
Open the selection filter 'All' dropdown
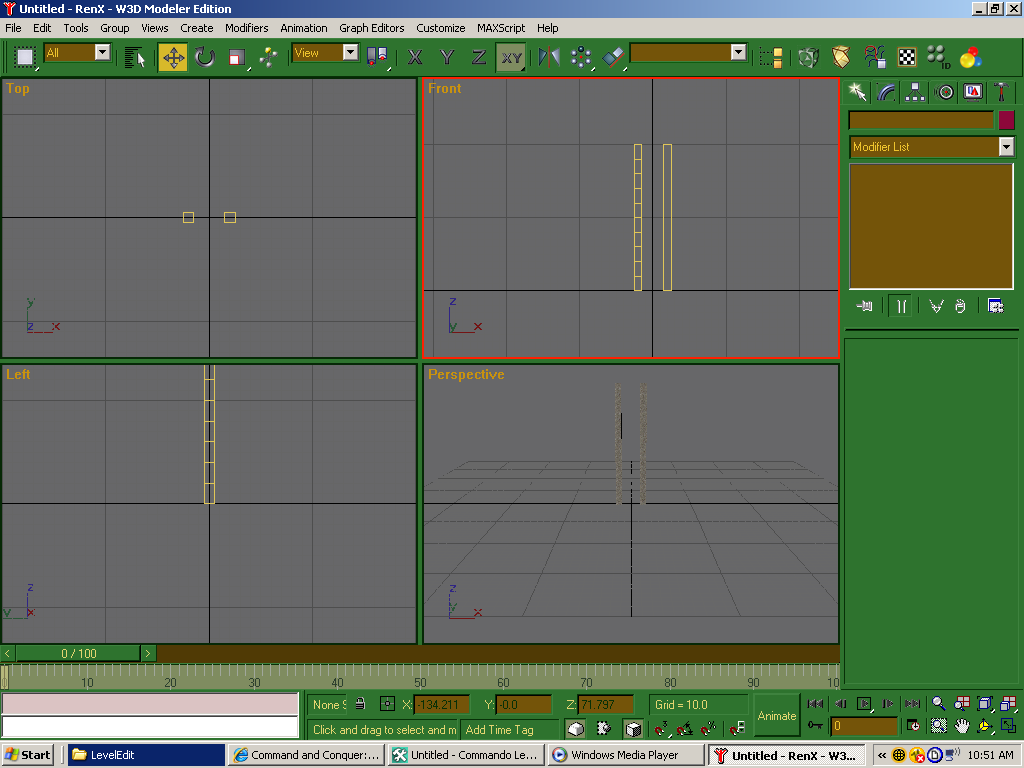[102, 52]
